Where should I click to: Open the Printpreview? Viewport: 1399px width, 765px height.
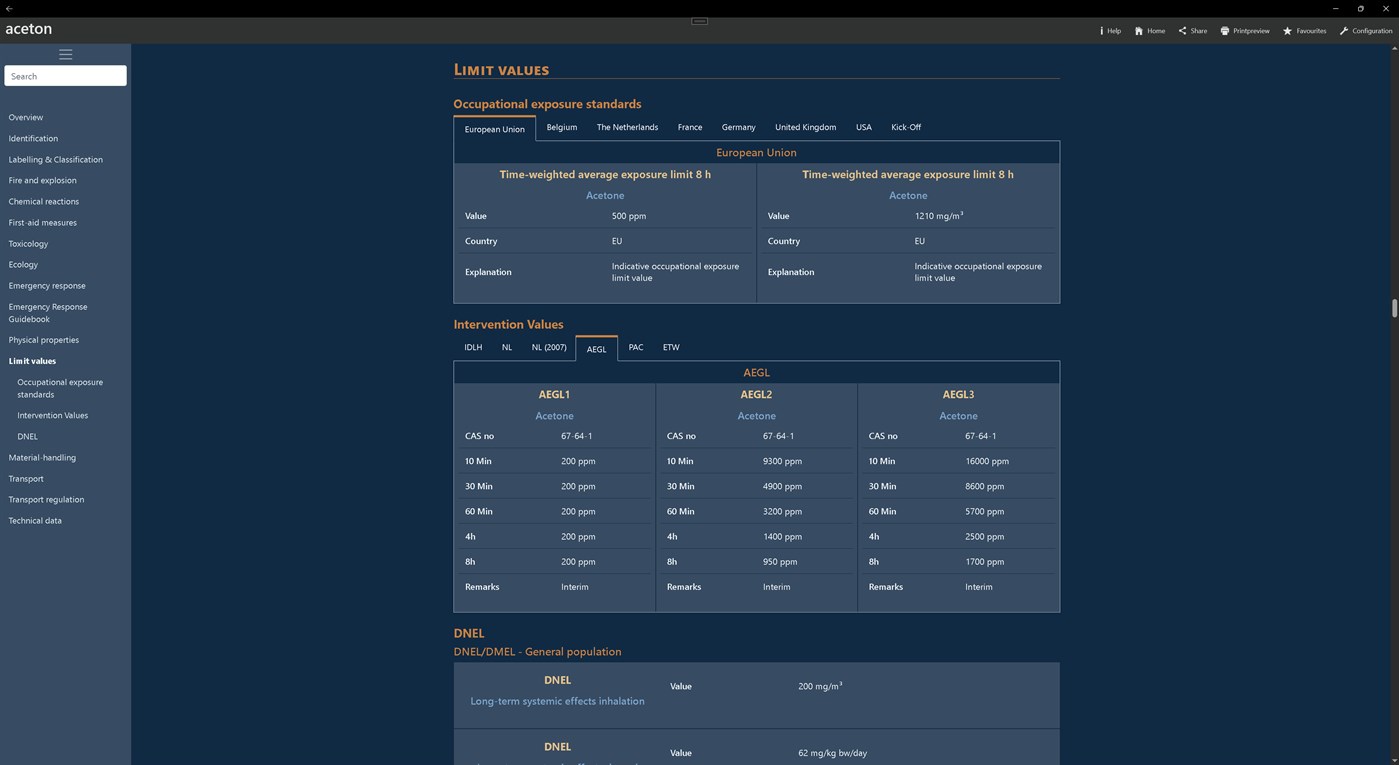(x=1245, y=31)
